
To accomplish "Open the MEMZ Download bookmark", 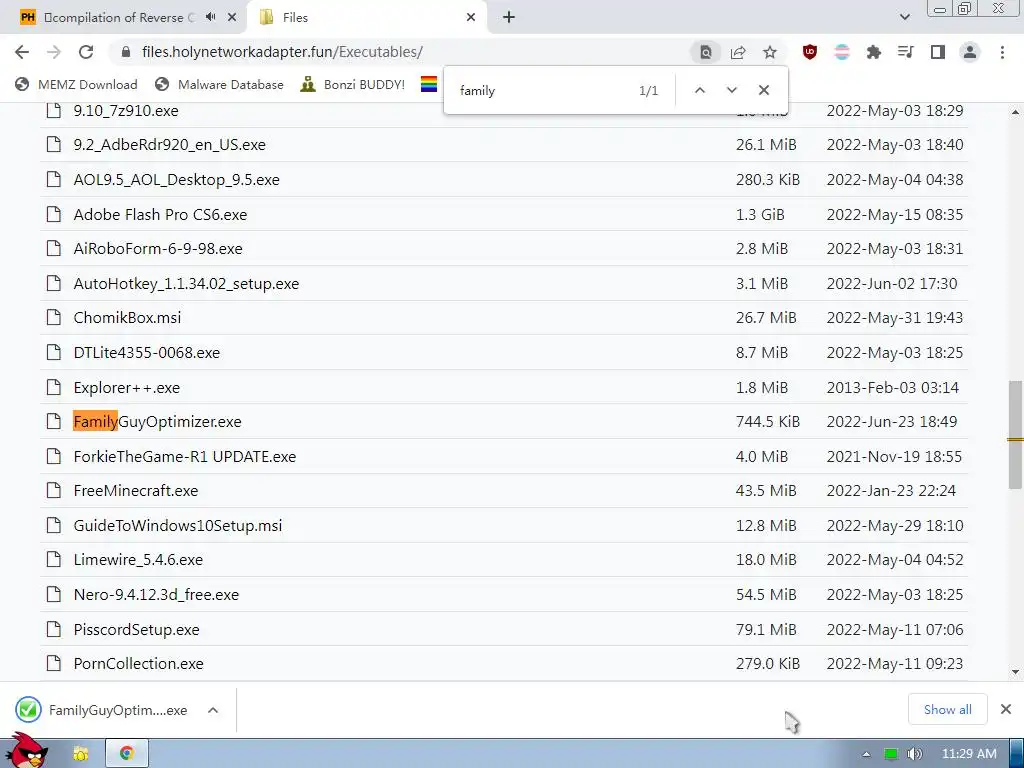I will pos(76,84).
